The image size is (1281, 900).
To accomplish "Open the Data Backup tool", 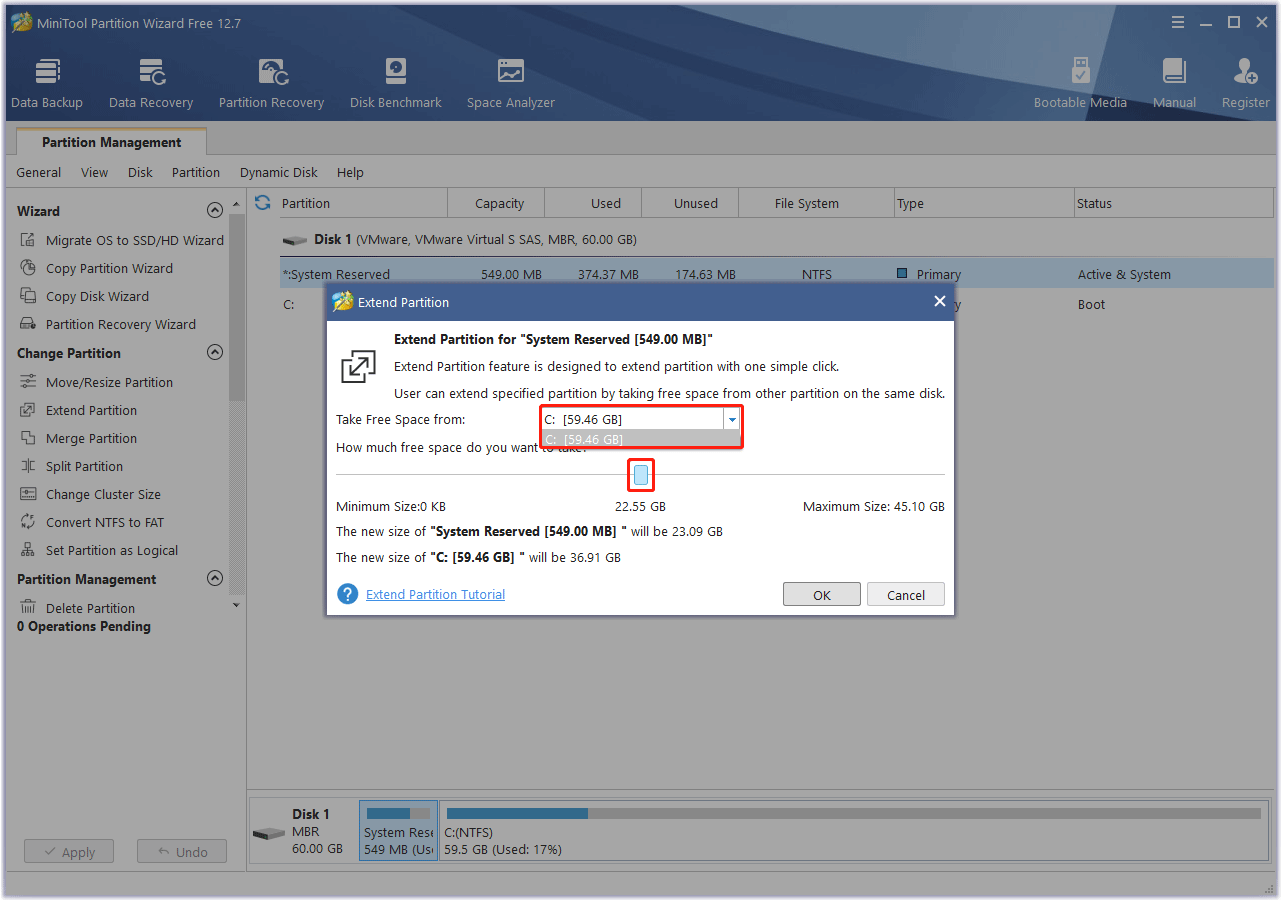I will [x=47, y=83].
